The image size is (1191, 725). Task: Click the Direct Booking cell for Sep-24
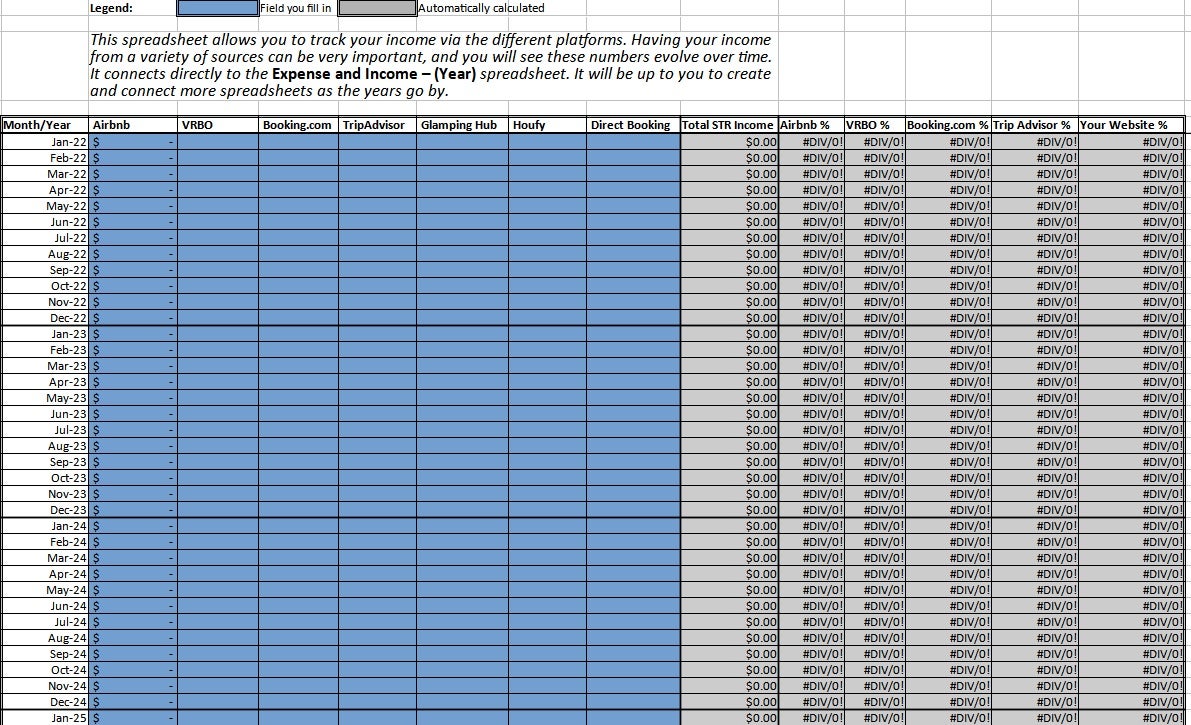tap(633, 654)
